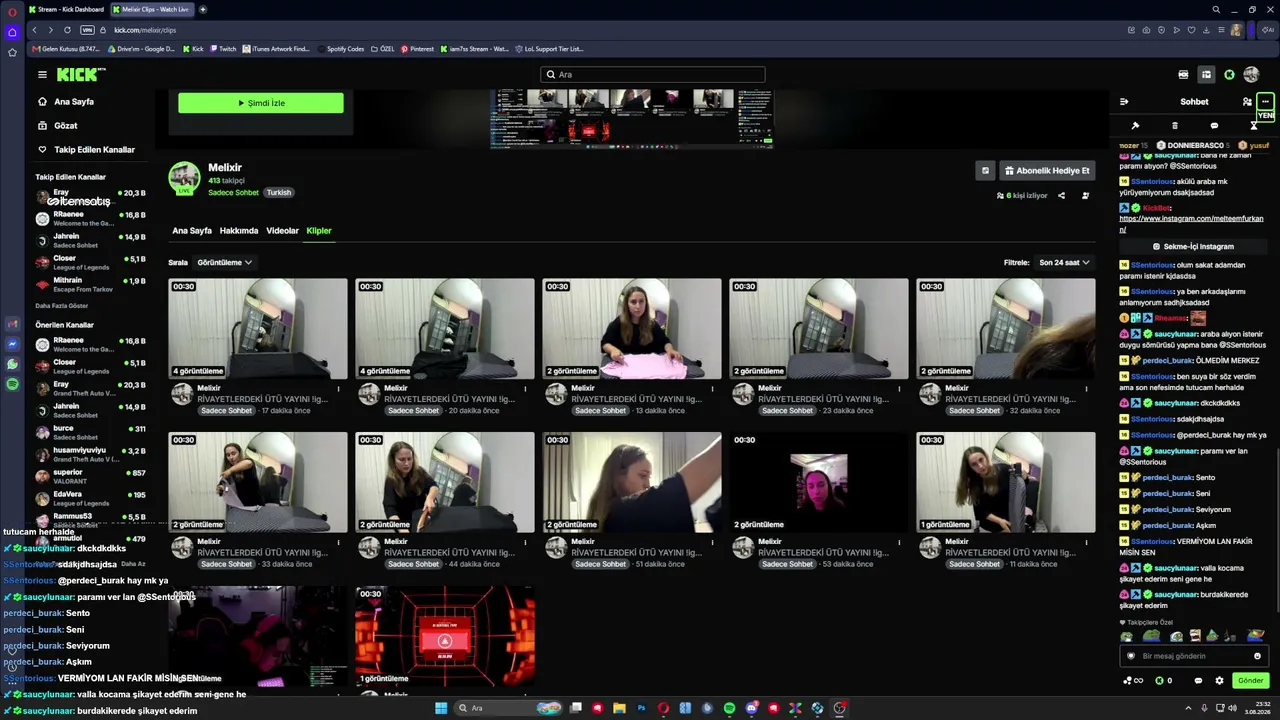Open clip thumbnail posted 53 dakika önce

tap(819, 483)
